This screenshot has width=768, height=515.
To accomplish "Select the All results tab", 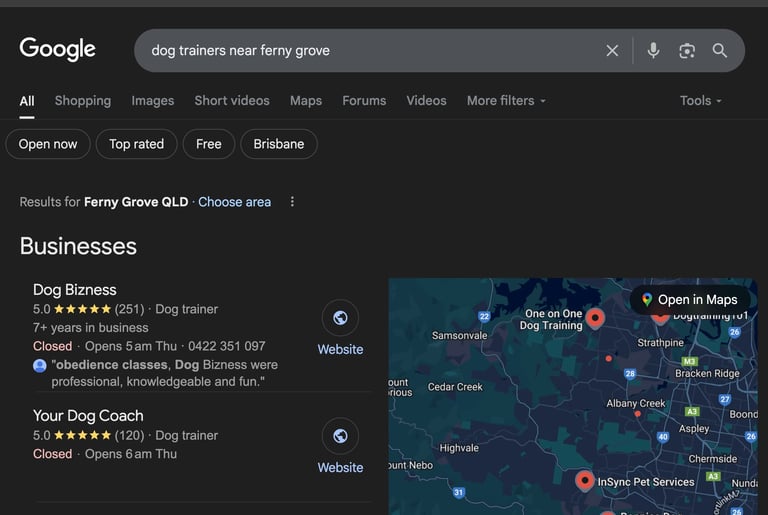I will [27, 101].
